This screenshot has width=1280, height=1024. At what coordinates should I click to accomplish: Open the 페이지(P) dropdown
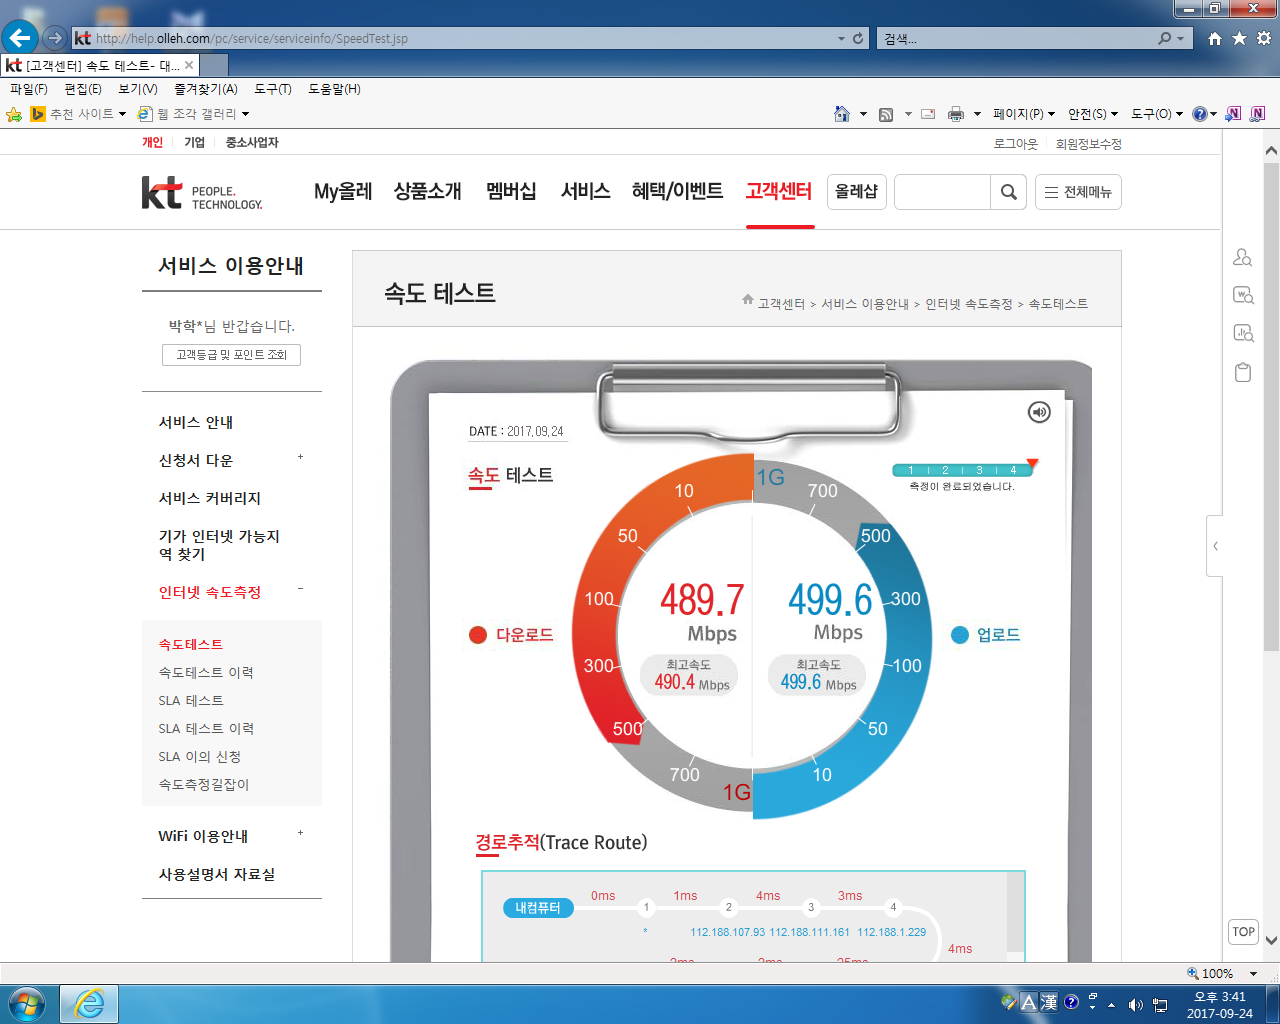pos(1024,114)
